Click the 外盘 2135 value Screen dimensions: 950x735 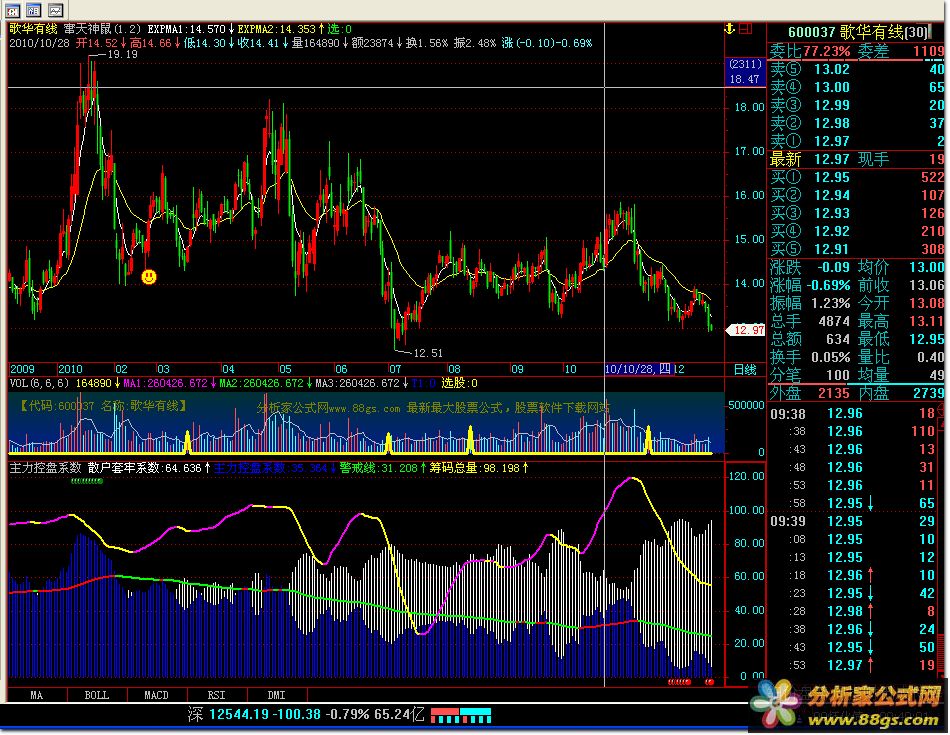pyautogui.click(x=834, y=393)
